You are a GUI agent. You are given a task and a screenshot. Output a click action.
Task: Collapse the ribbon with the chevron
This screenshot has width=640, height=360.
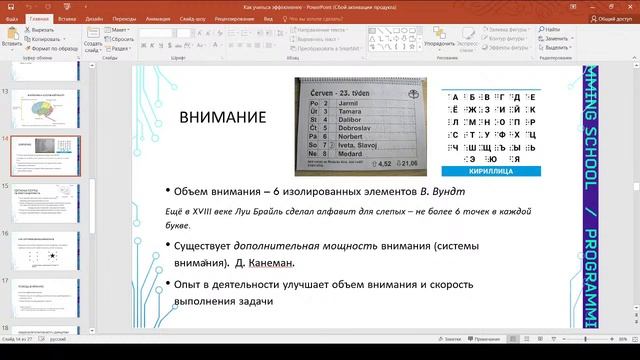point(635,58)
